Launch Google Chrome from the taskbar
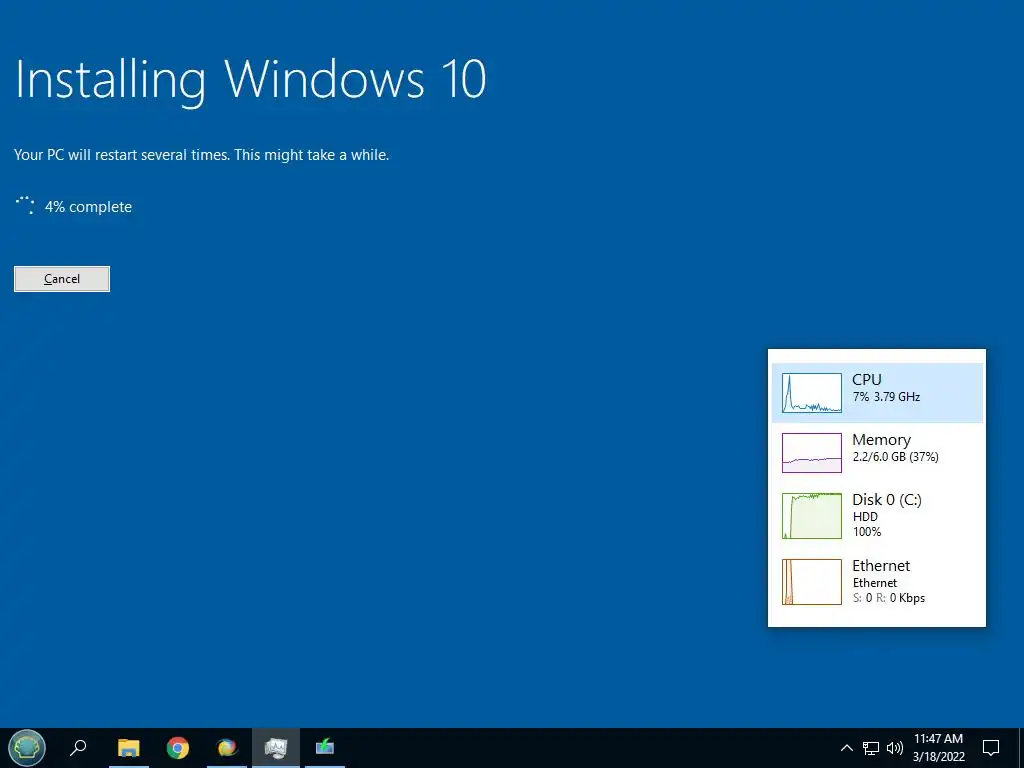This screenshot has height=768, width=1024. click(x=178, y=747)
